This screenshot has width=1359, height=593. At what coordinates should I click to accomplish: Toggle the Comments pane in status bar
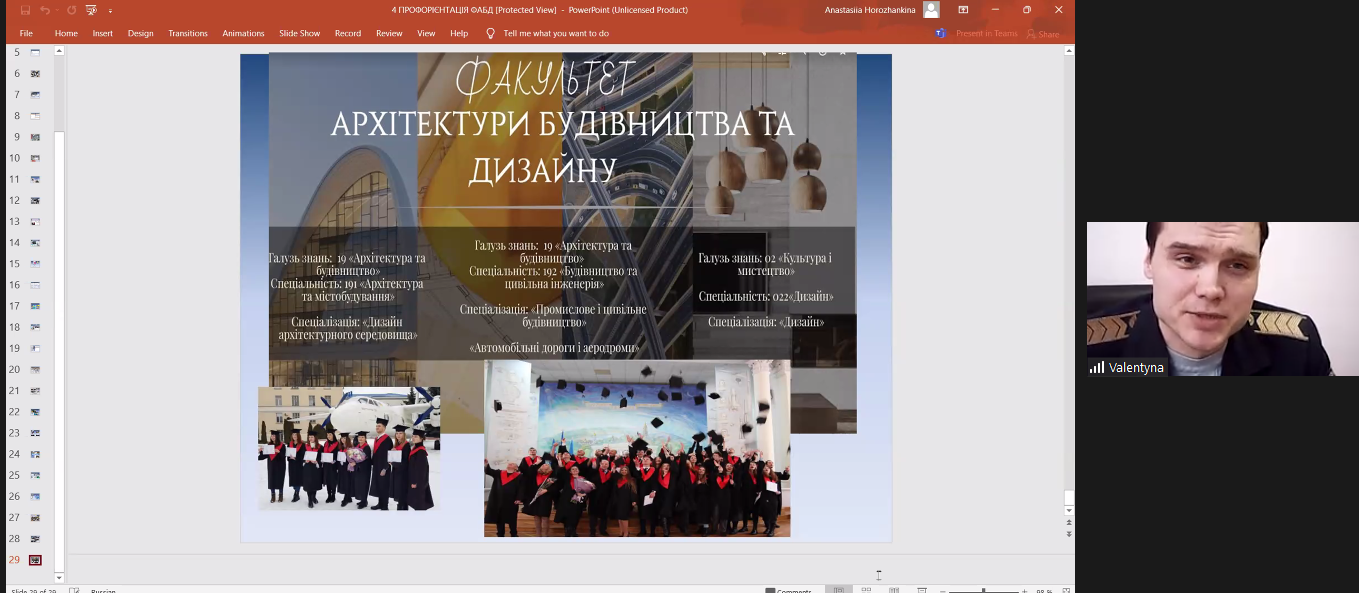click(788, 590)
